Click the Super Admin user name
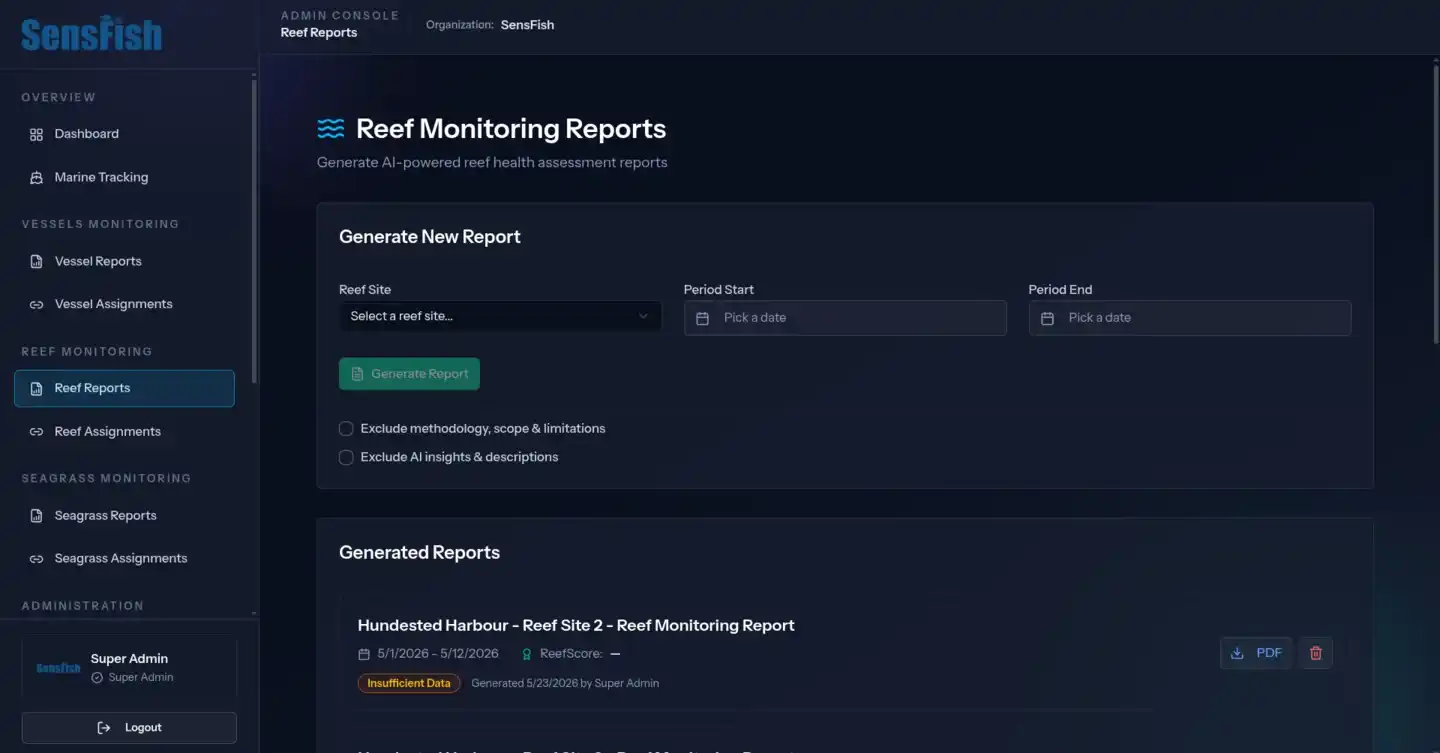 pos(129,659)
